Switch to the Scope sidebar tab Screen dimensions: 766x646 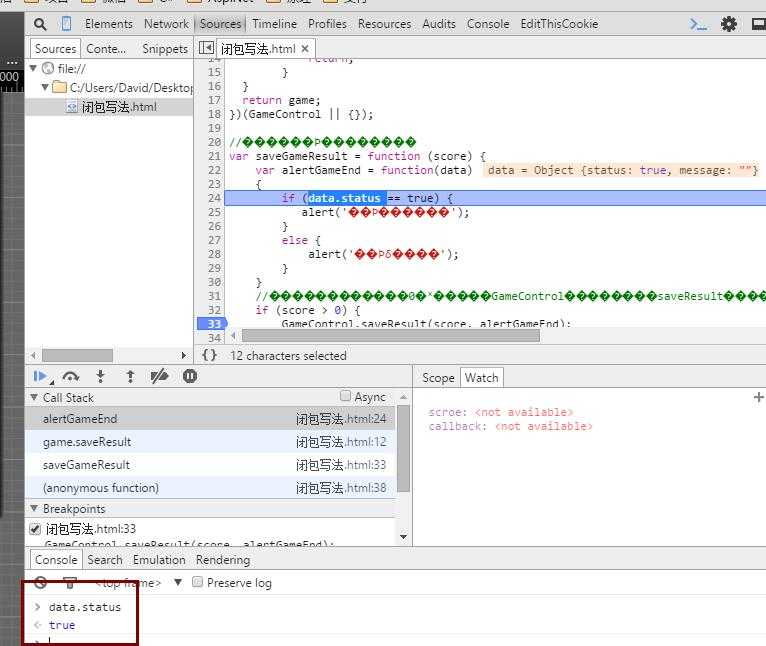pyautogui.click(x=438, y=378)
